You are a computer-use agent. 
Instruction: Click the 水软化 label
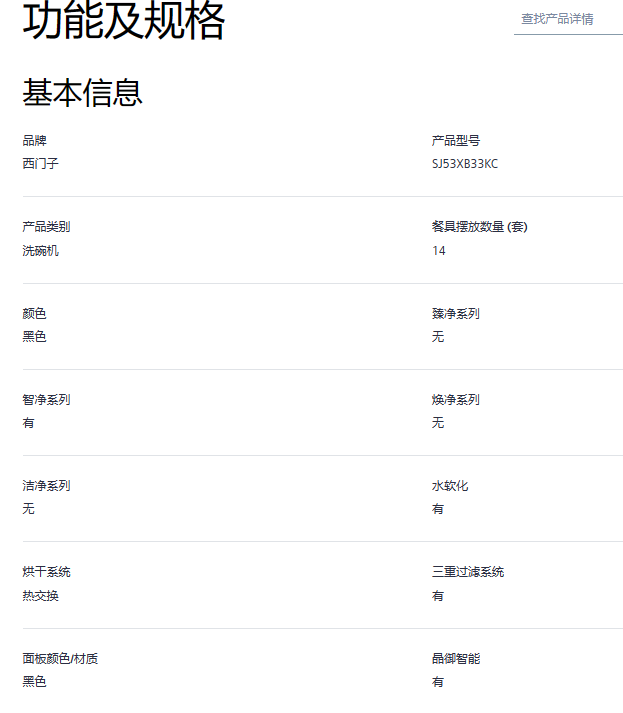[x=450, y=486]
